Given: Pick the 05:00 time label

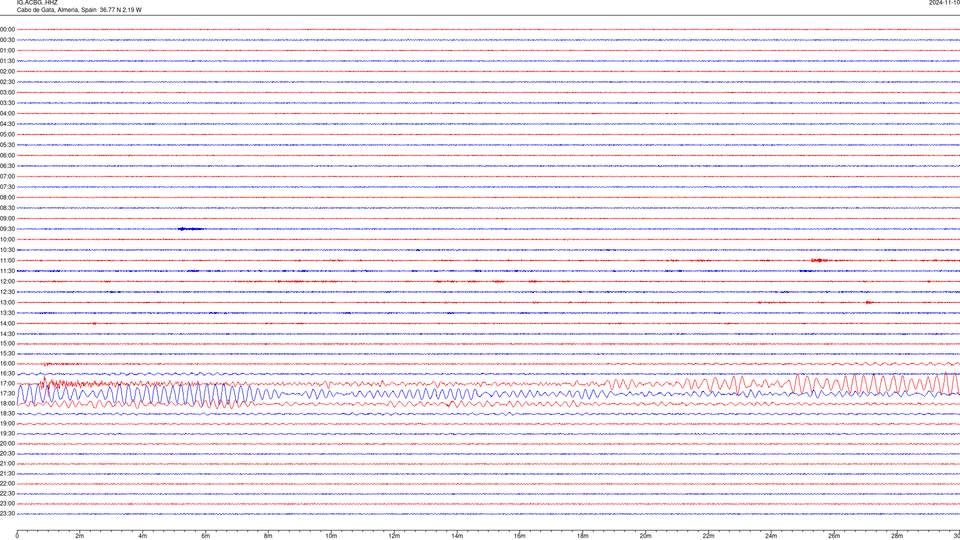Looking at the screenshot, I should [x=7, y=134].
